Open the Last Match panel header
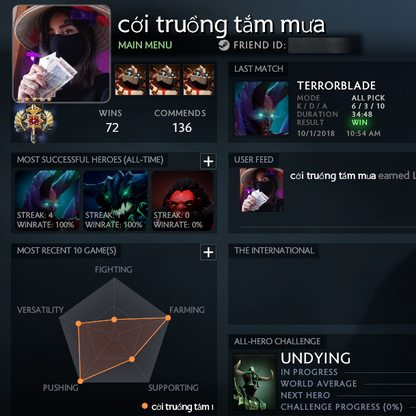This screenshot has width=416, height=416. pyautogui.click(x=259, y=69)
